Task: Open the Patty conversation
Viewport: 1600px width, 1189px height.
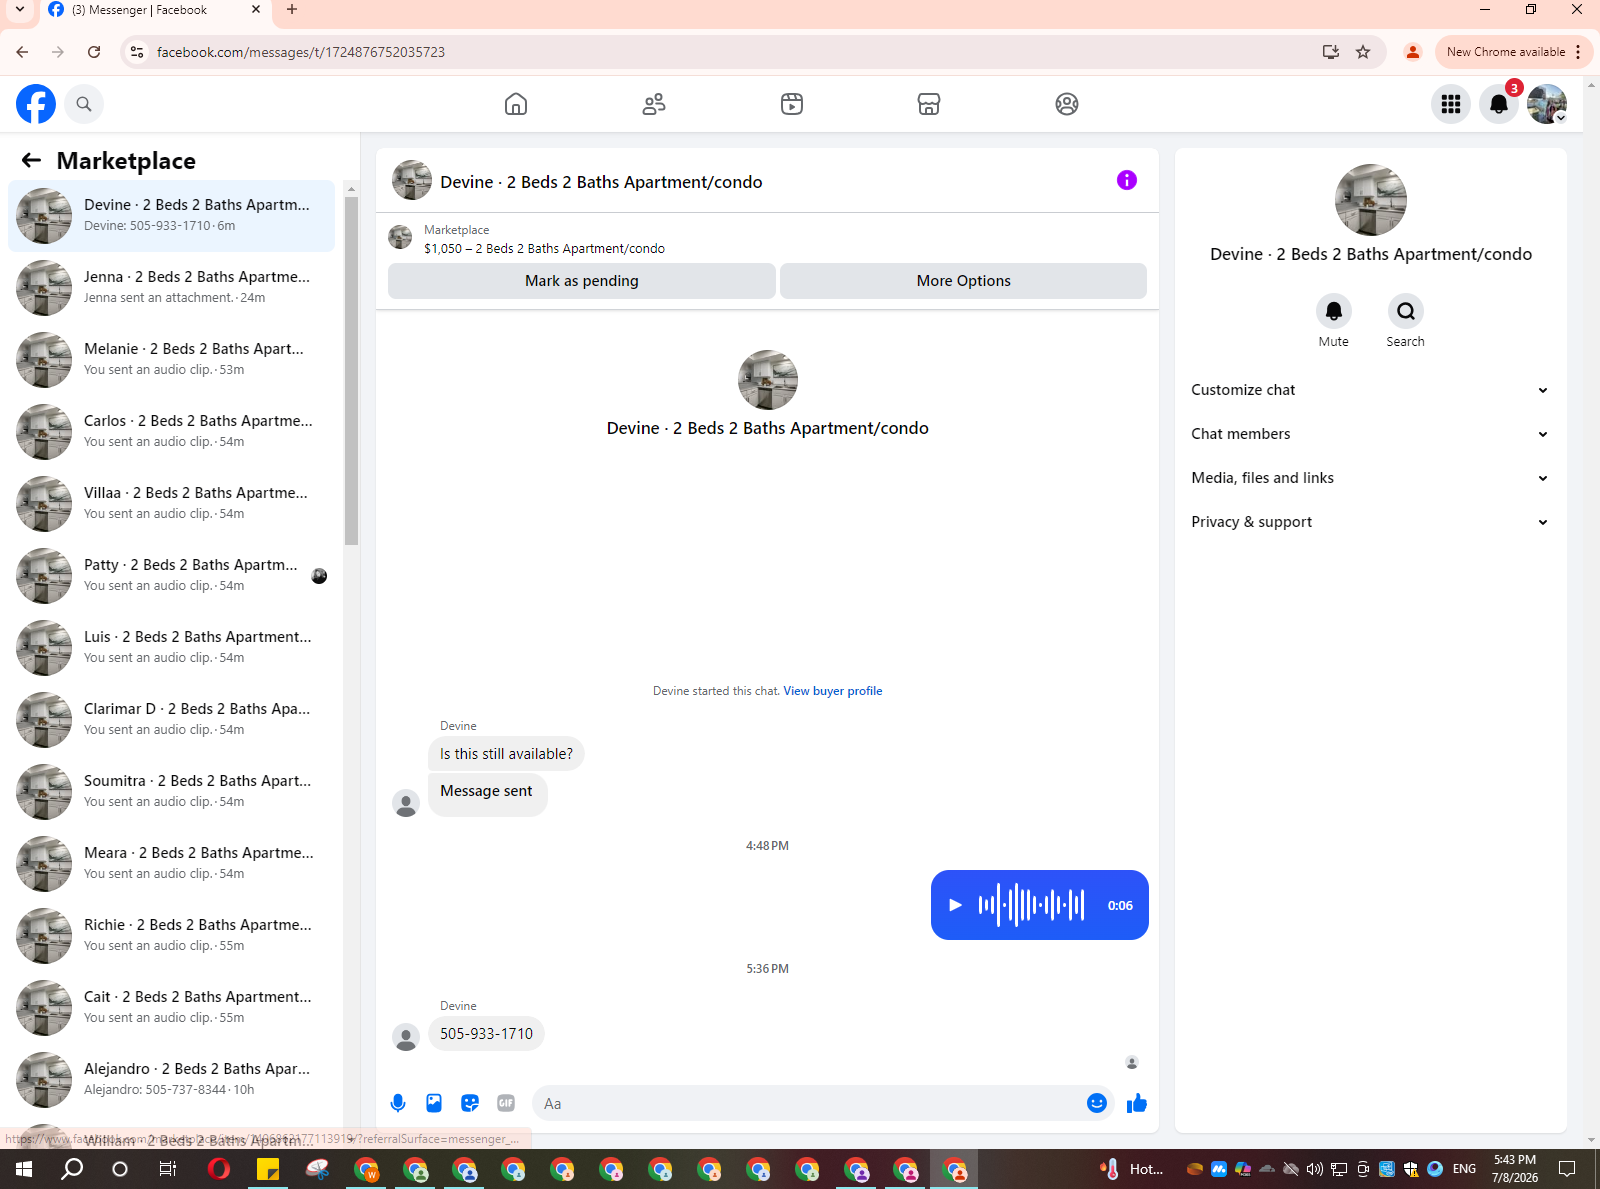Action: pos(172,576)
